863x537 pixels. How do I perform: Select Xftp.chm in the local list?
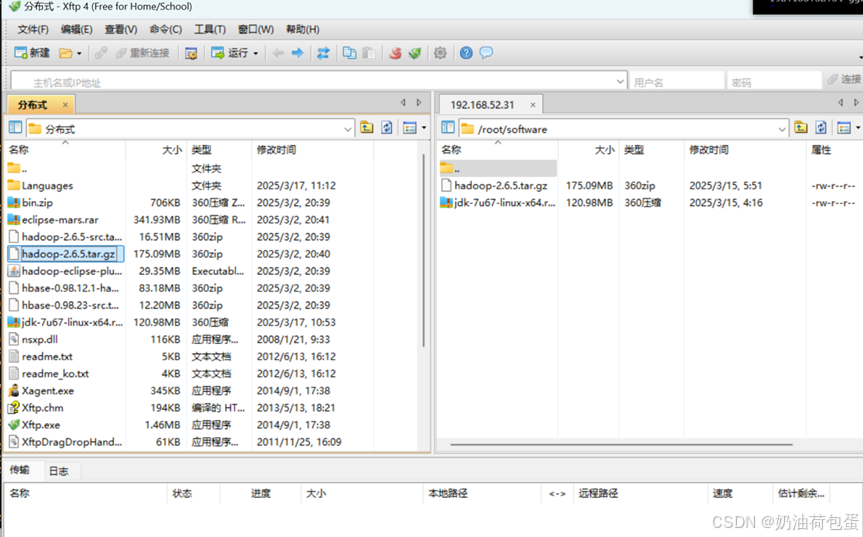42,408
